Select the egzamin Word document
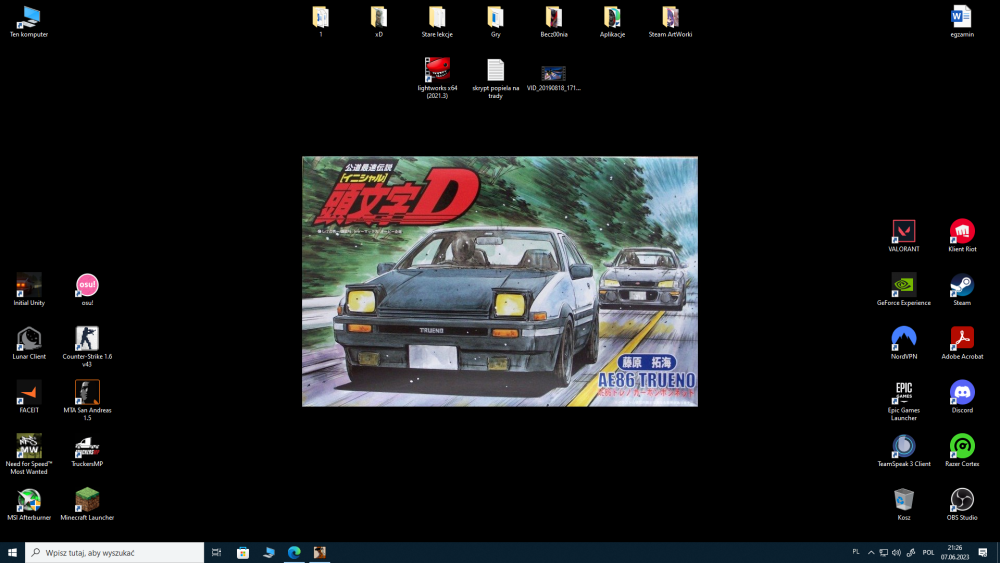Viewport: 1000px width, 563px height. coord(962,22)
